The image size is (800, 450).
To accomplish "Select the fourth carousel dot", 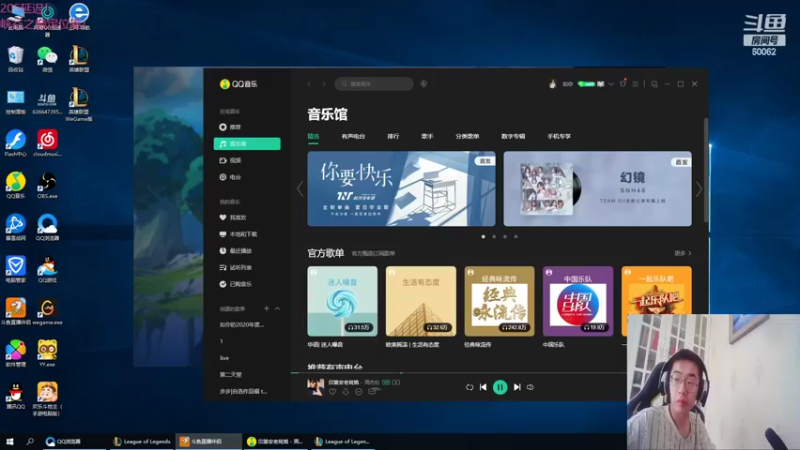I will click(x=516, y=237).
